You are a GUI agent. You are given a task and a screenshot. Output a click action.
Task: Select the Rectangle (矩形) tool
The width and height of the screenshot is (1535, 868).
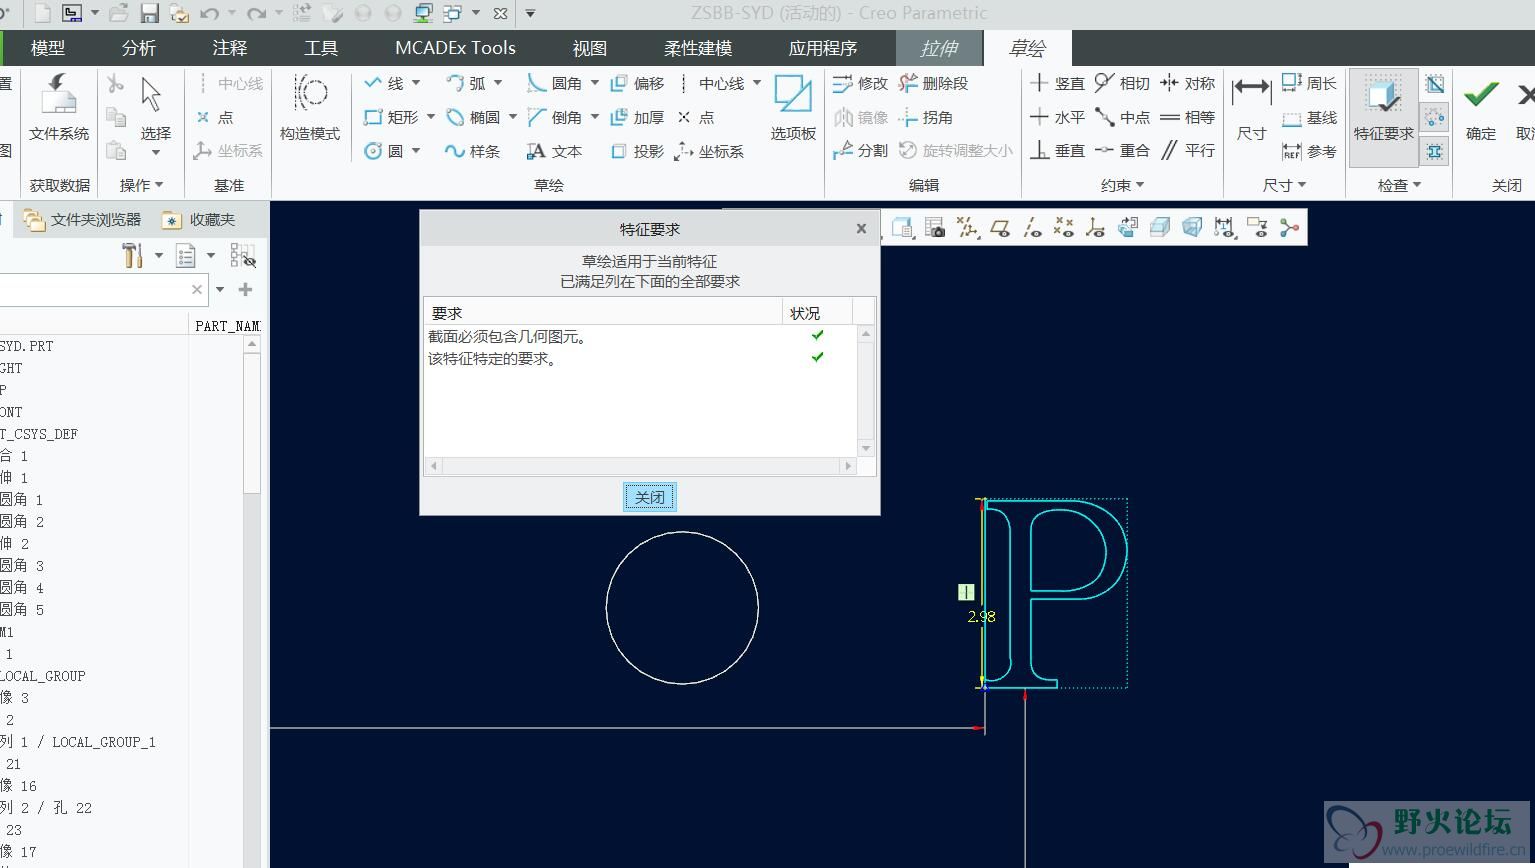pyautogui.click(x=391, y=117)
